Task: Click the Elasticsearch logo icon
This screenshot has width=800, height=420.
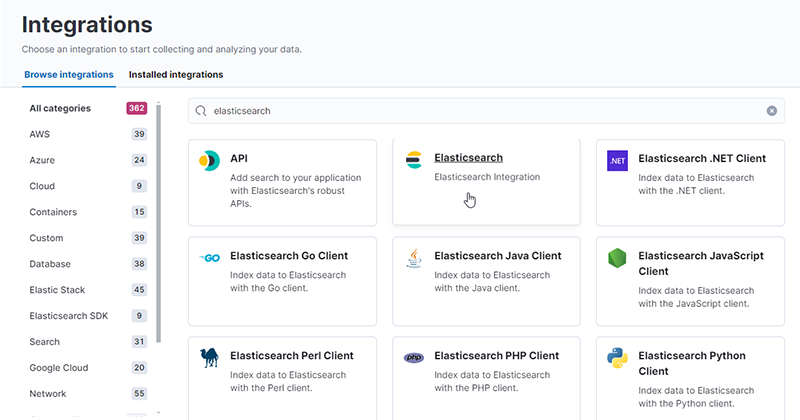Action: (x=413, y=160)
